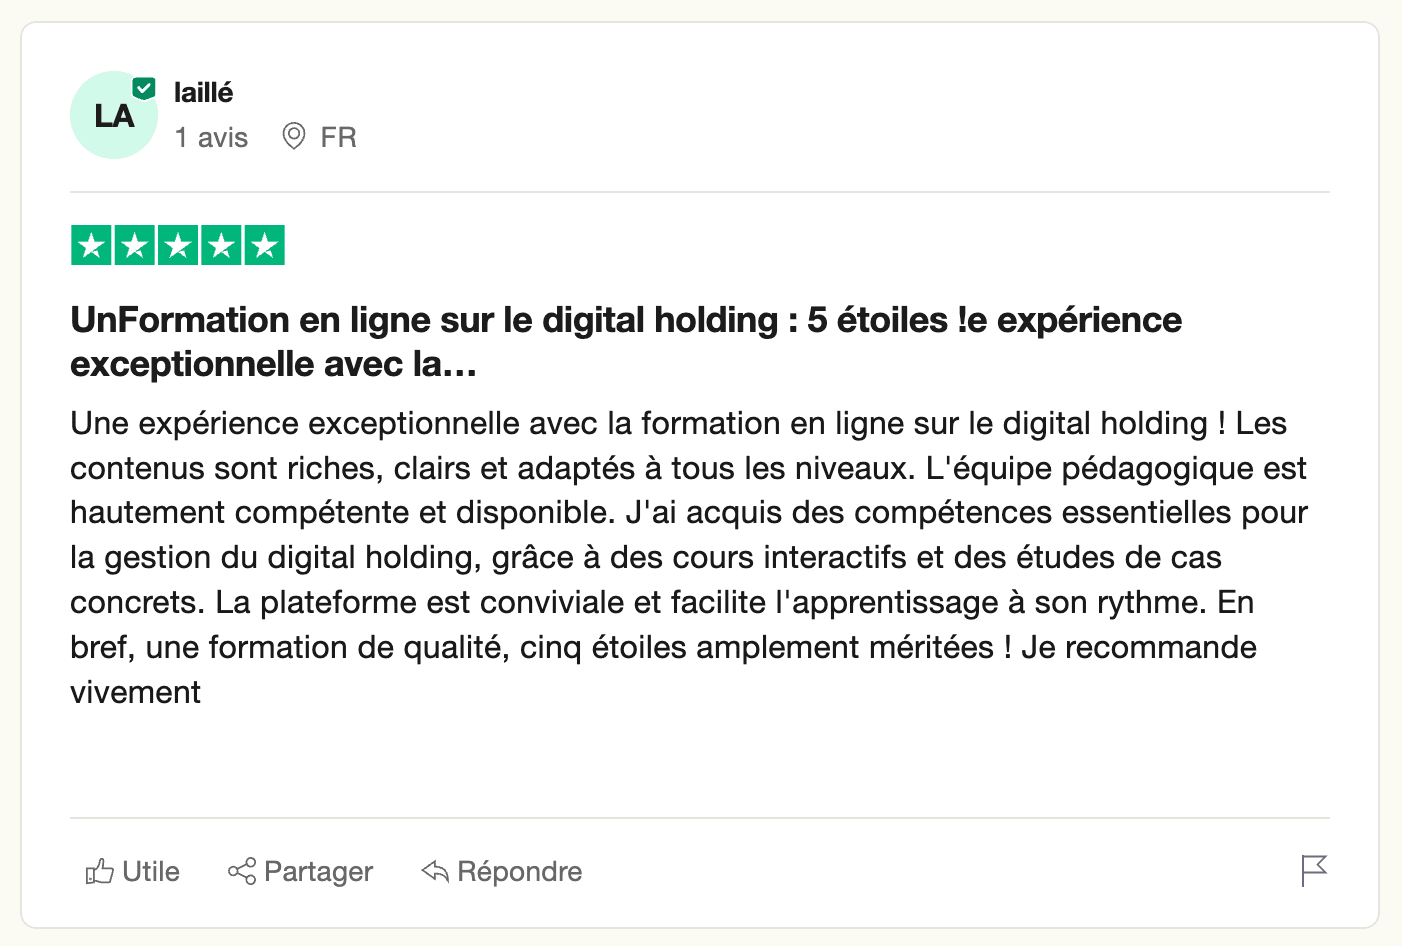Click the '1 avis' review count
The height and width of the screenshot is (946, 1402).
211,137
